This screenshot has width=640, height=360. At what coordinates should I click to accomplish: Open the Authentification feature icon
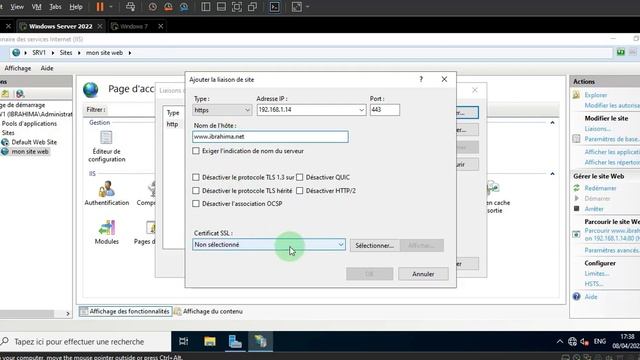click(x=107, y=189)
